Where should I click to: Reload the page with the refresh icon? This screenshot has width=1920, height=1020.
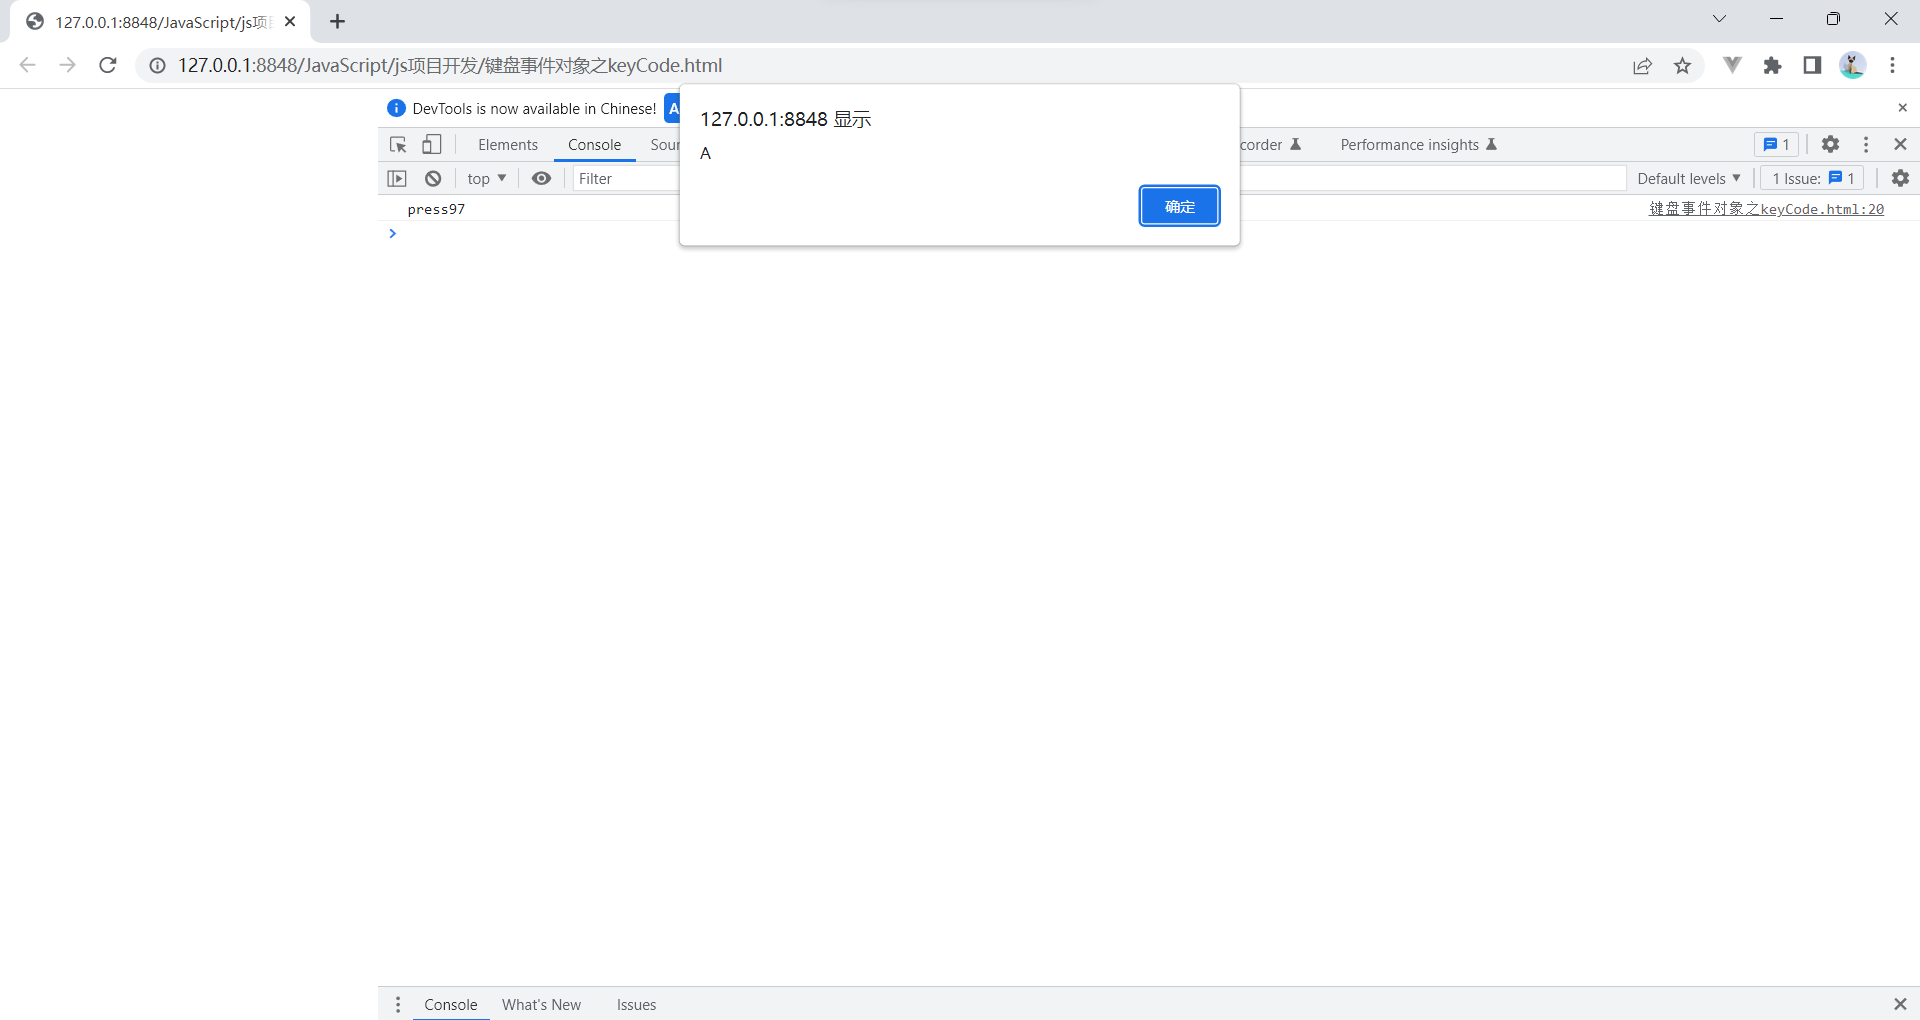107,65
